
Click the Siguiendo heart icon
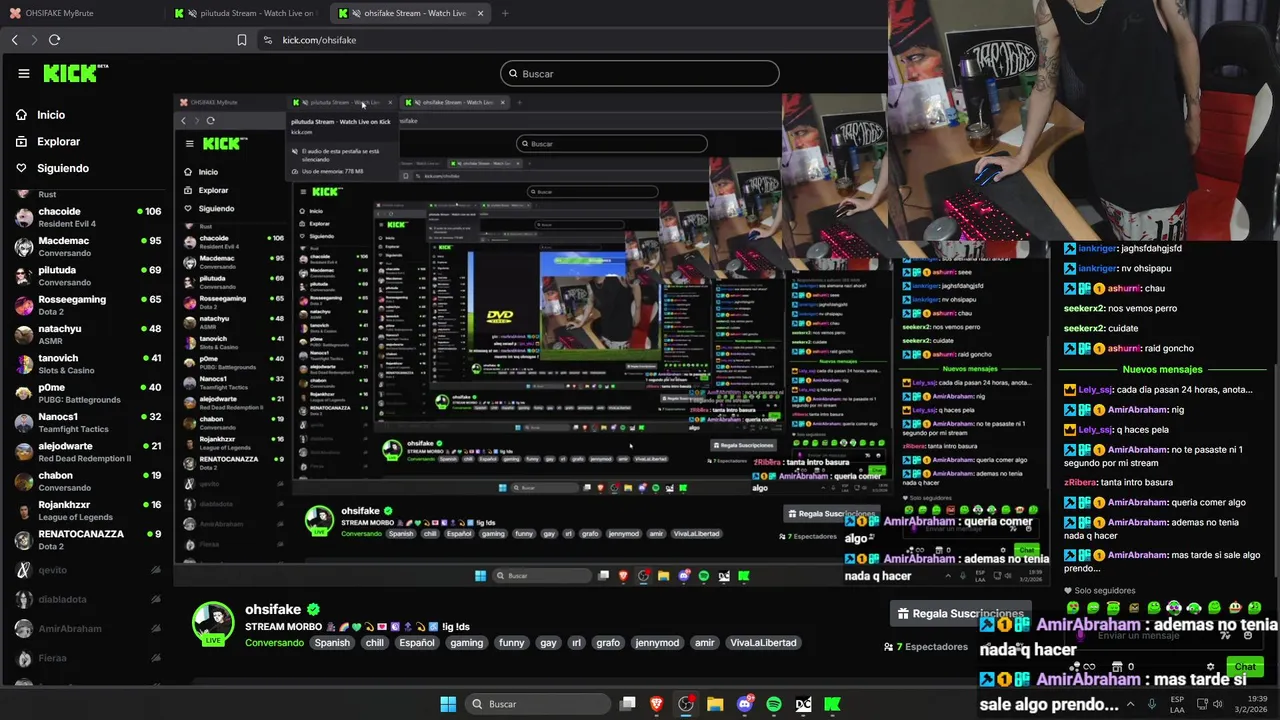coord(21,168)
